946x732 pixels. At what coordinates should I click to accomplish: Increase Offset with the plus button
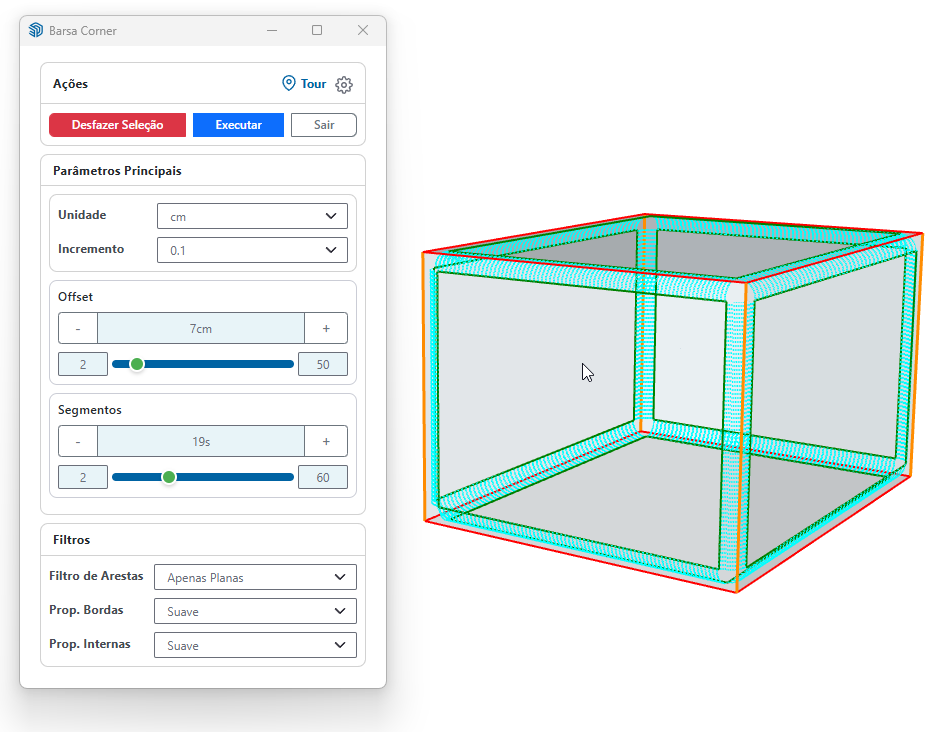[x=326, y=328]
